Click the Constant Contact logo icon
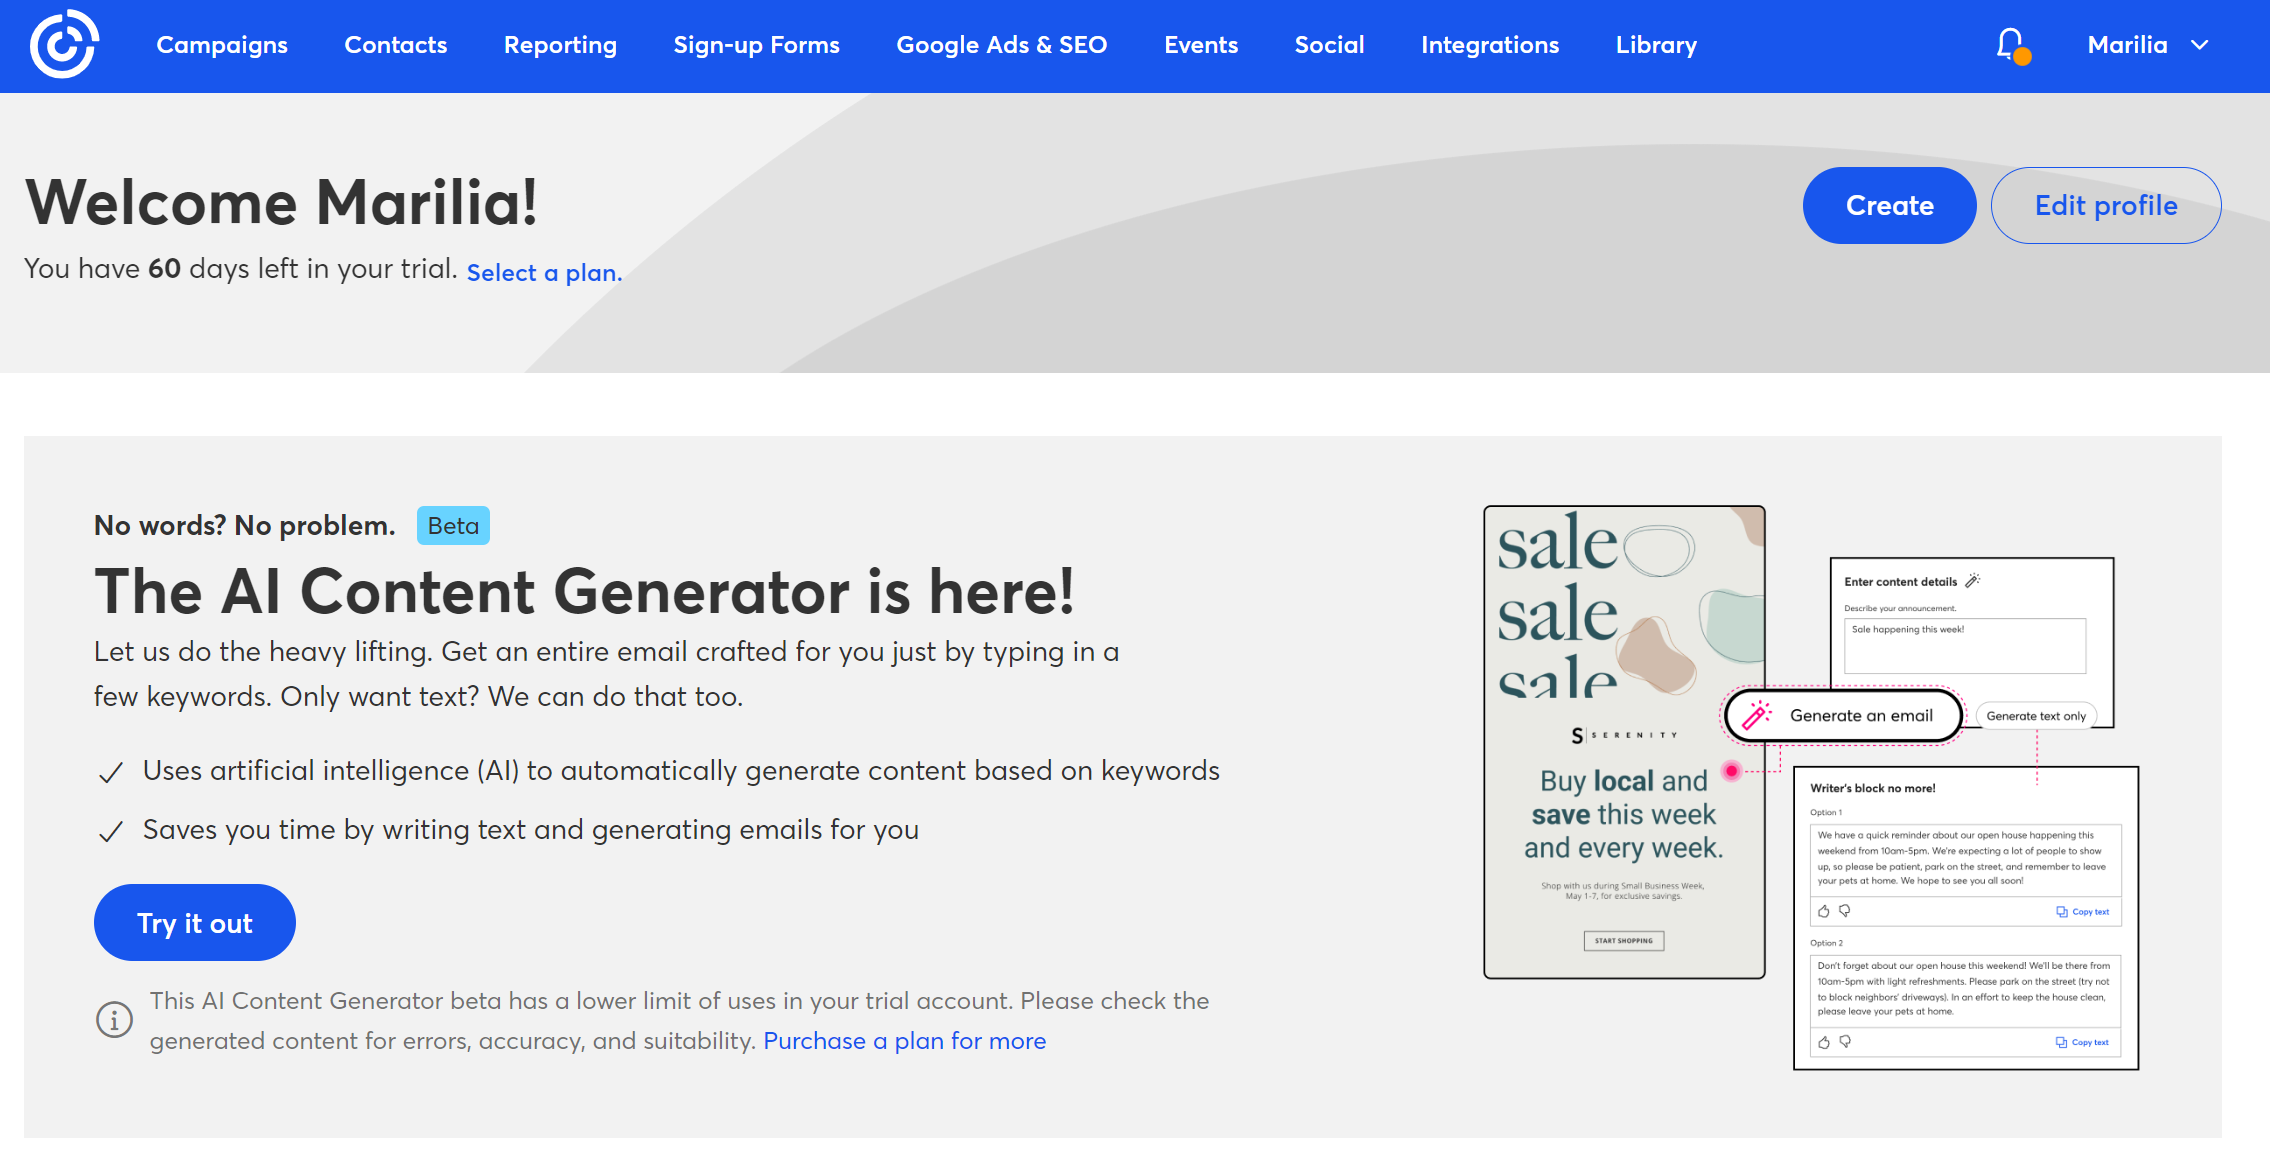The width and height of the screenshot is (2270, 1166). pyautogui.click(x=61, y=45)
